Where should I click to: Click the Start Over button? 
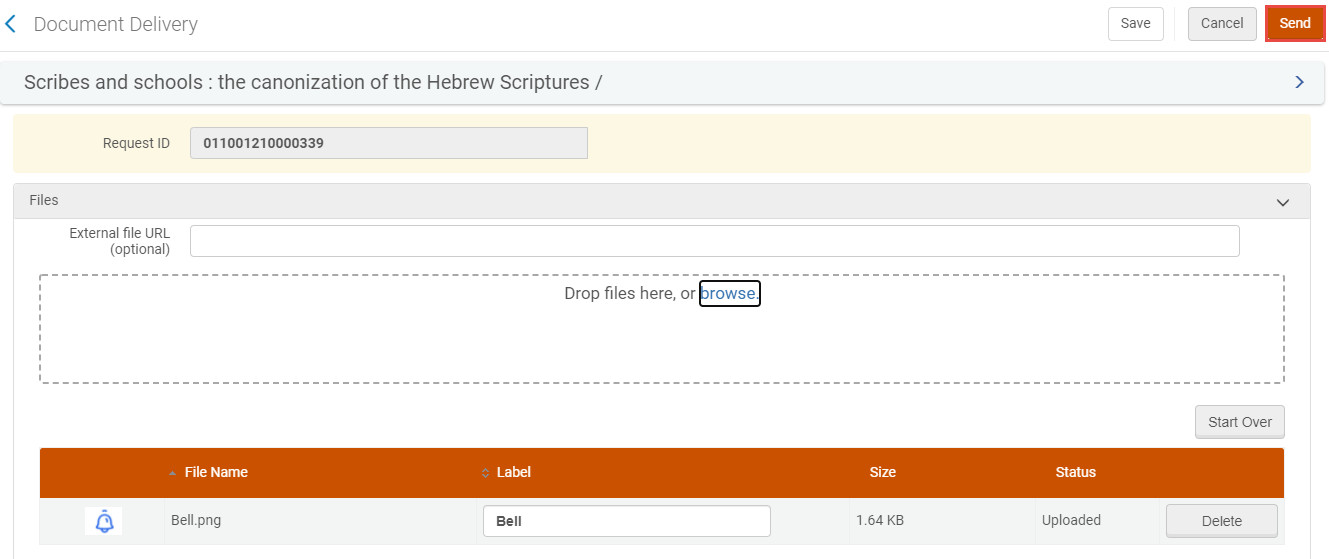point(1239,422)
